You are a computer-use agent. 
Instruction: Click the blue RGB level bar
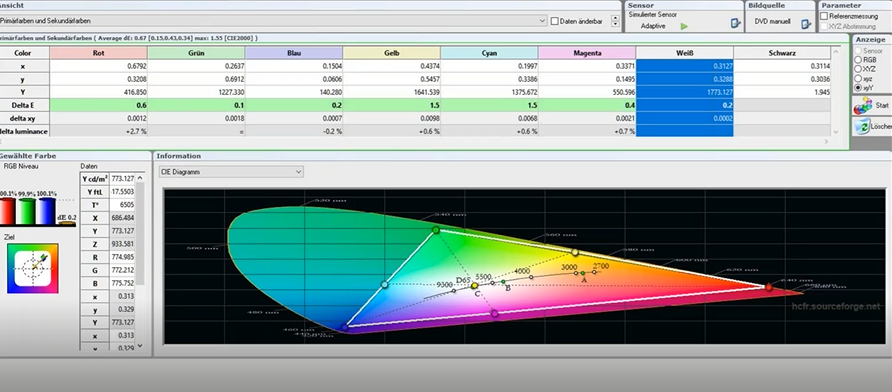46,211
